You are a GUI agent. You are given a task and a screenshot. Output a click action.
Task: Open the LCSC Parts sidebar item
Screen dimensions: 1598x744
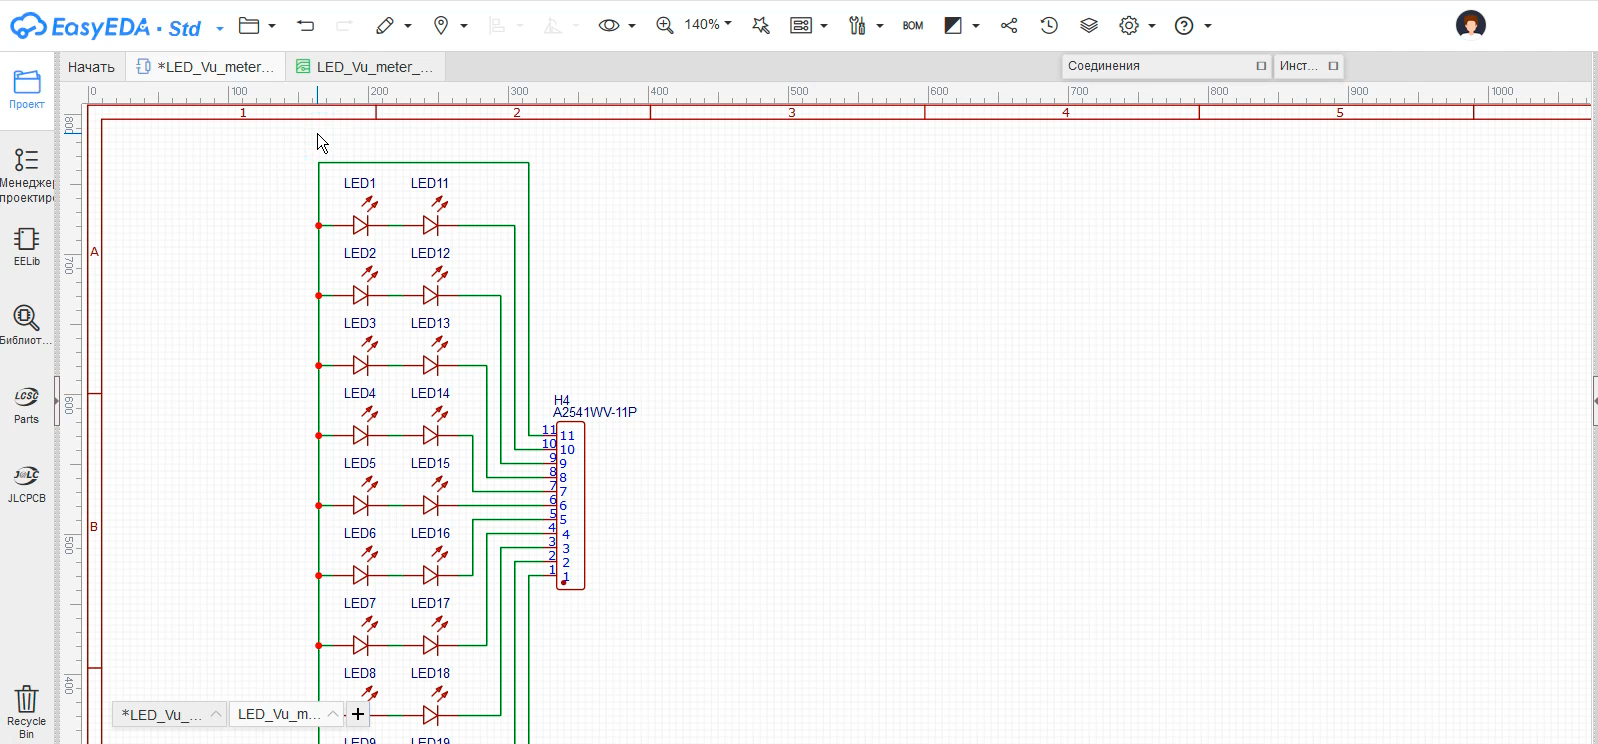(27, 405)
